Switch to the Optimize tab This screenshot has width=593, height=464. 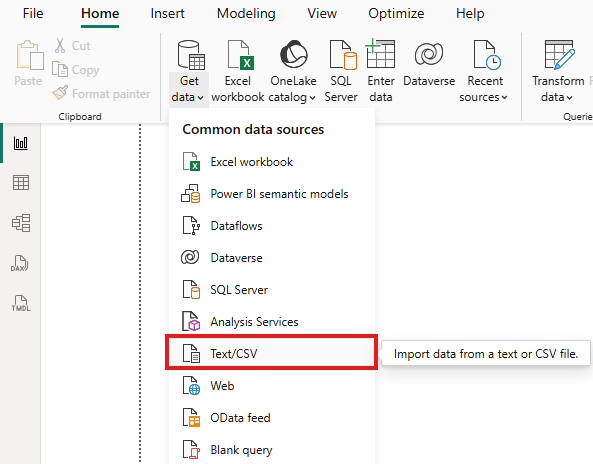[x=396, y=14]
